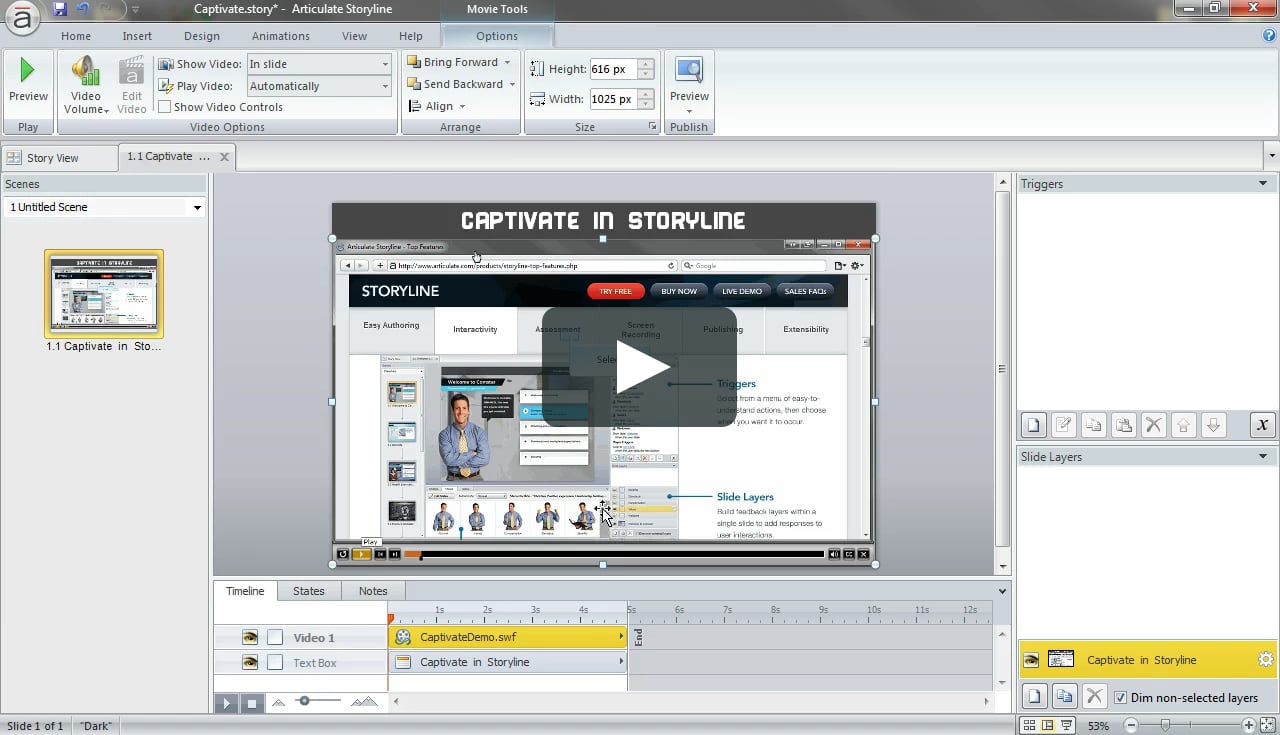This screenshot has width=1280, height=735.
Task: Collapse the Slide Layers panel arrow
Action: (1263, 457)
